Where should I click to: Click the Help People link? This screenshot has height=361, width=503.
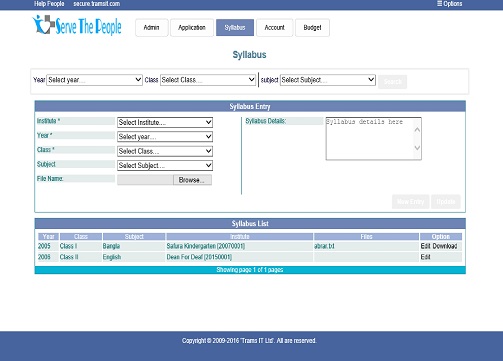(49, 4)
